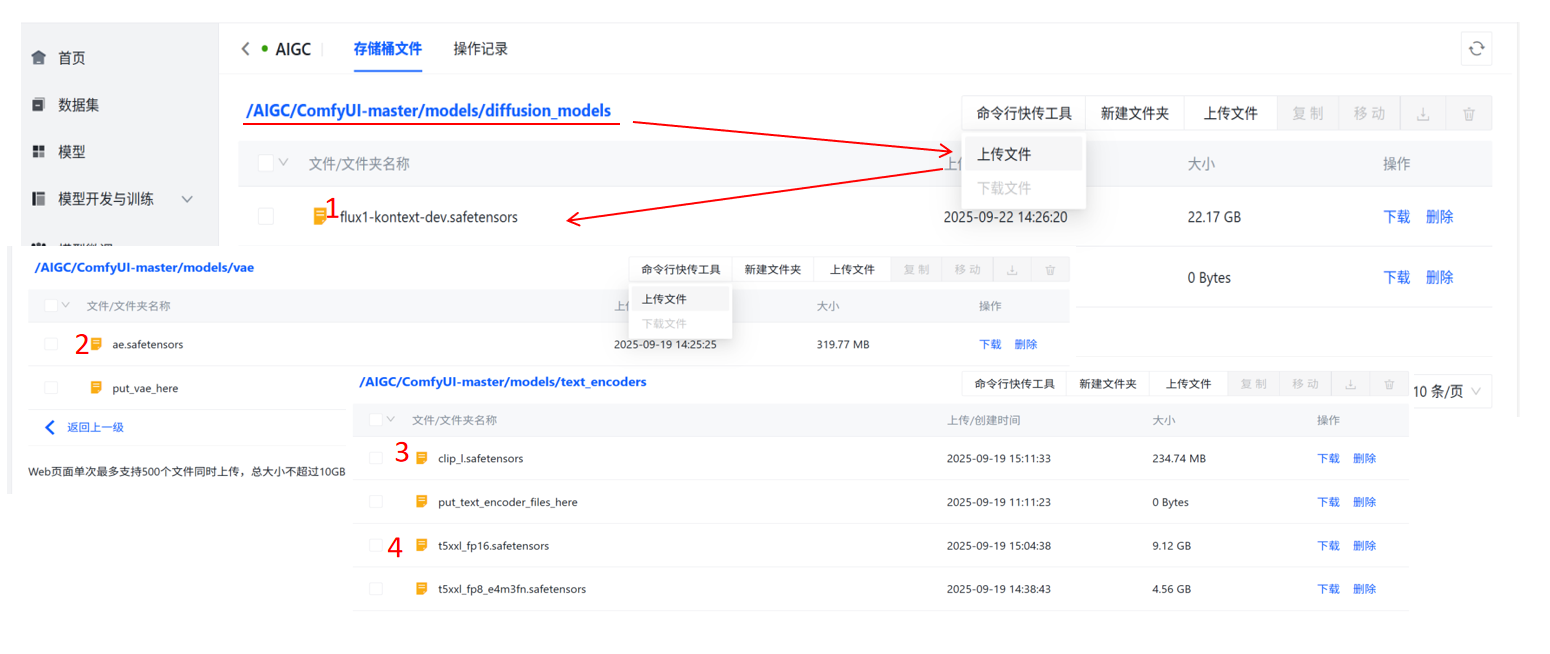Image resolution: width=1550 pixels, height=654 pixels.
Task: Click download icon in vae panel toolbar
Action: (1012, 270)
